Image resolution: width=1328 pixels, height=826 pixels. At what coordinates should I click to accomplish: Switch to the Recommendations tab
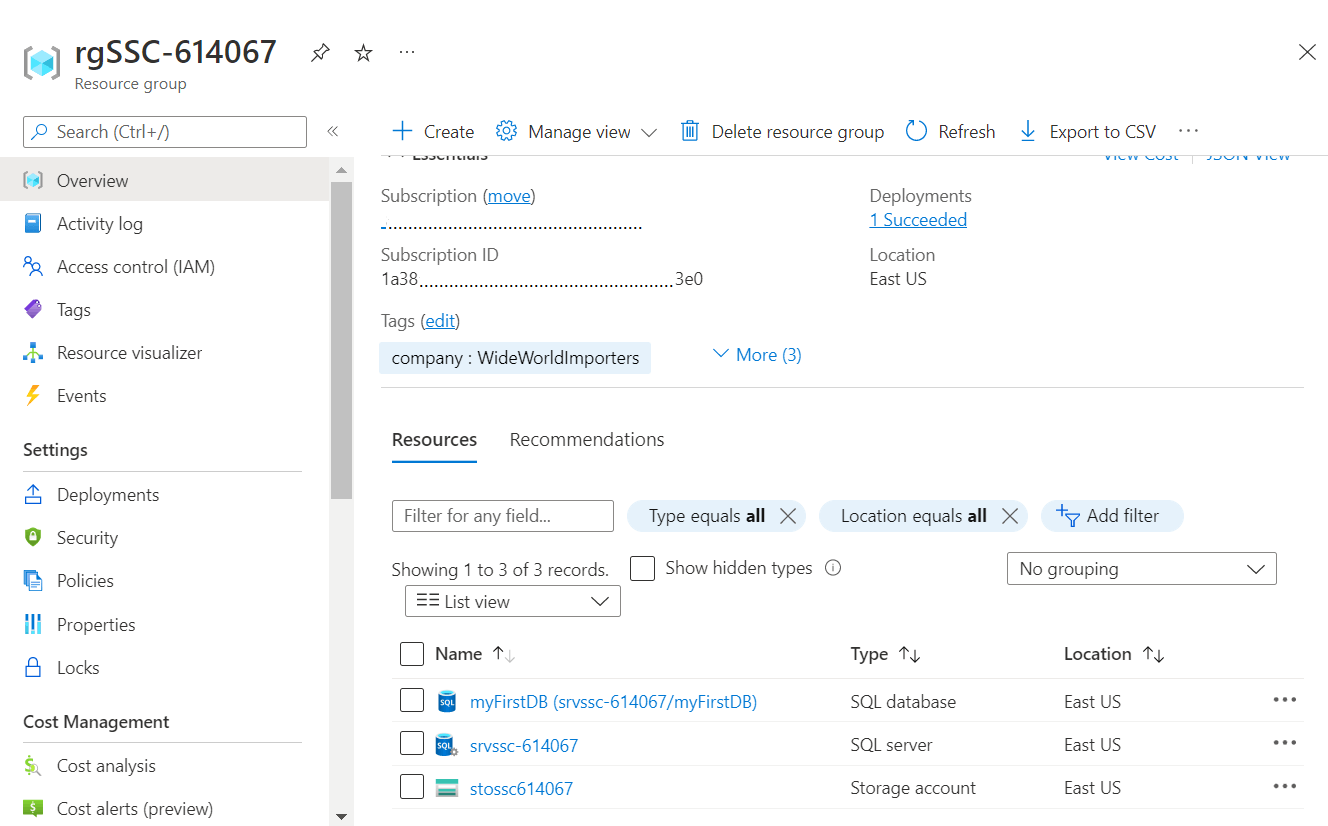pyautogui.click(x=587, y=440)
